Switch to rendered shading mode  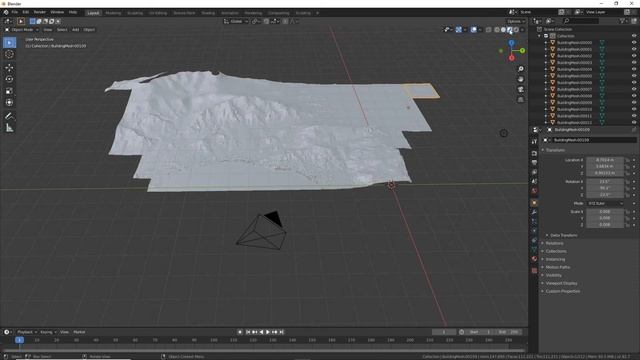(516, 30)
